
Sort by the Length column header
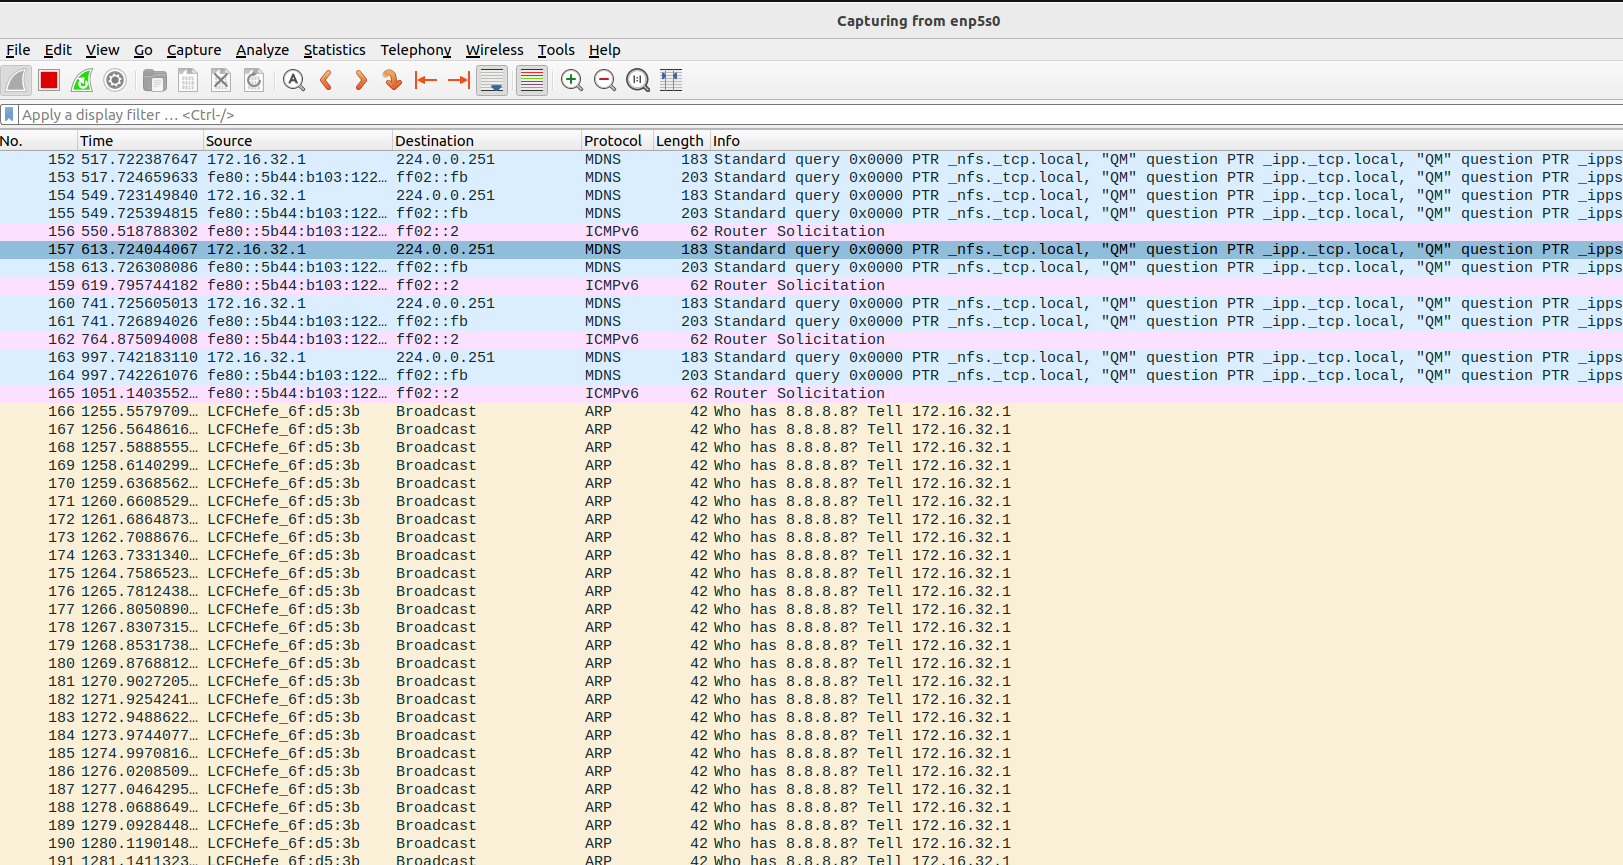tap(681, 141)
